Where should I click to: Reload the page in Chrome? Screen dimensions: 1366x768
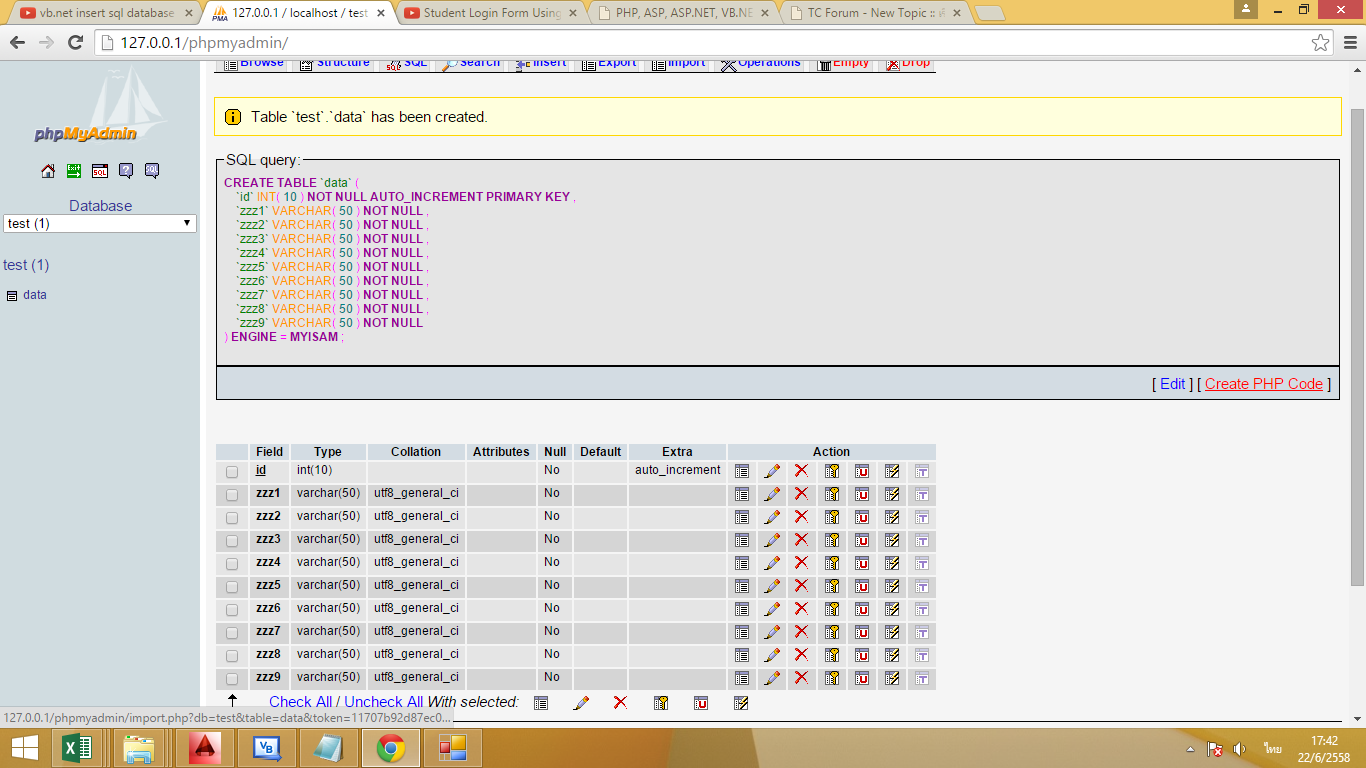75,42
